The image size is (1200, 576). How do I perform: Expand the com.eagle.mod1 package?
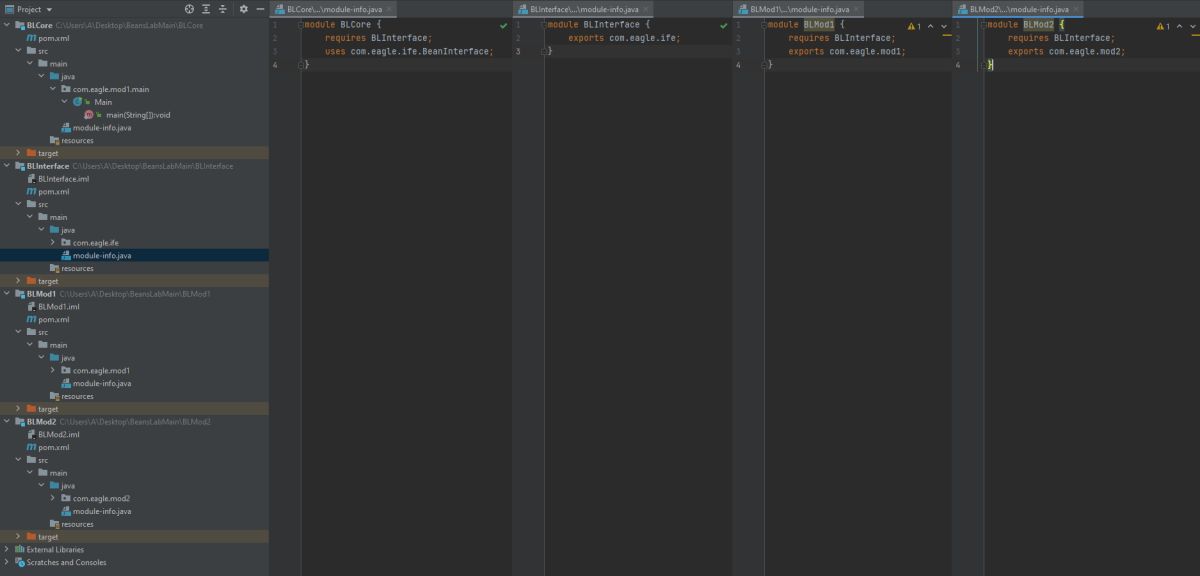coord(54,371)
